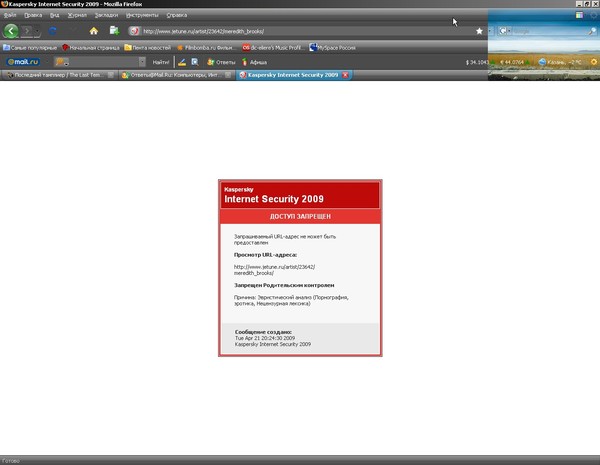Open Mail.ru toolbar settings gear icon
The height and width of the screenshot is (465, 600).
pyautogui.click(x=594, y=62)
